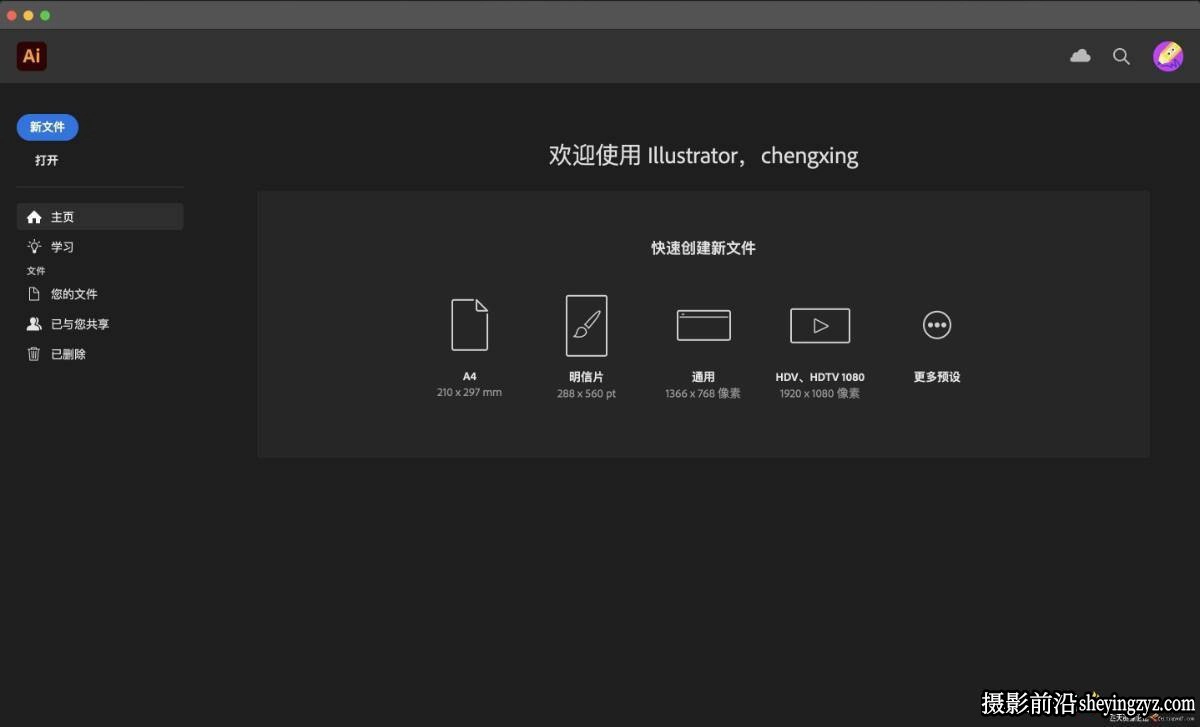1200x727 pixels.
Task: Minimize the window with yellow button
Action: point(28,15)
